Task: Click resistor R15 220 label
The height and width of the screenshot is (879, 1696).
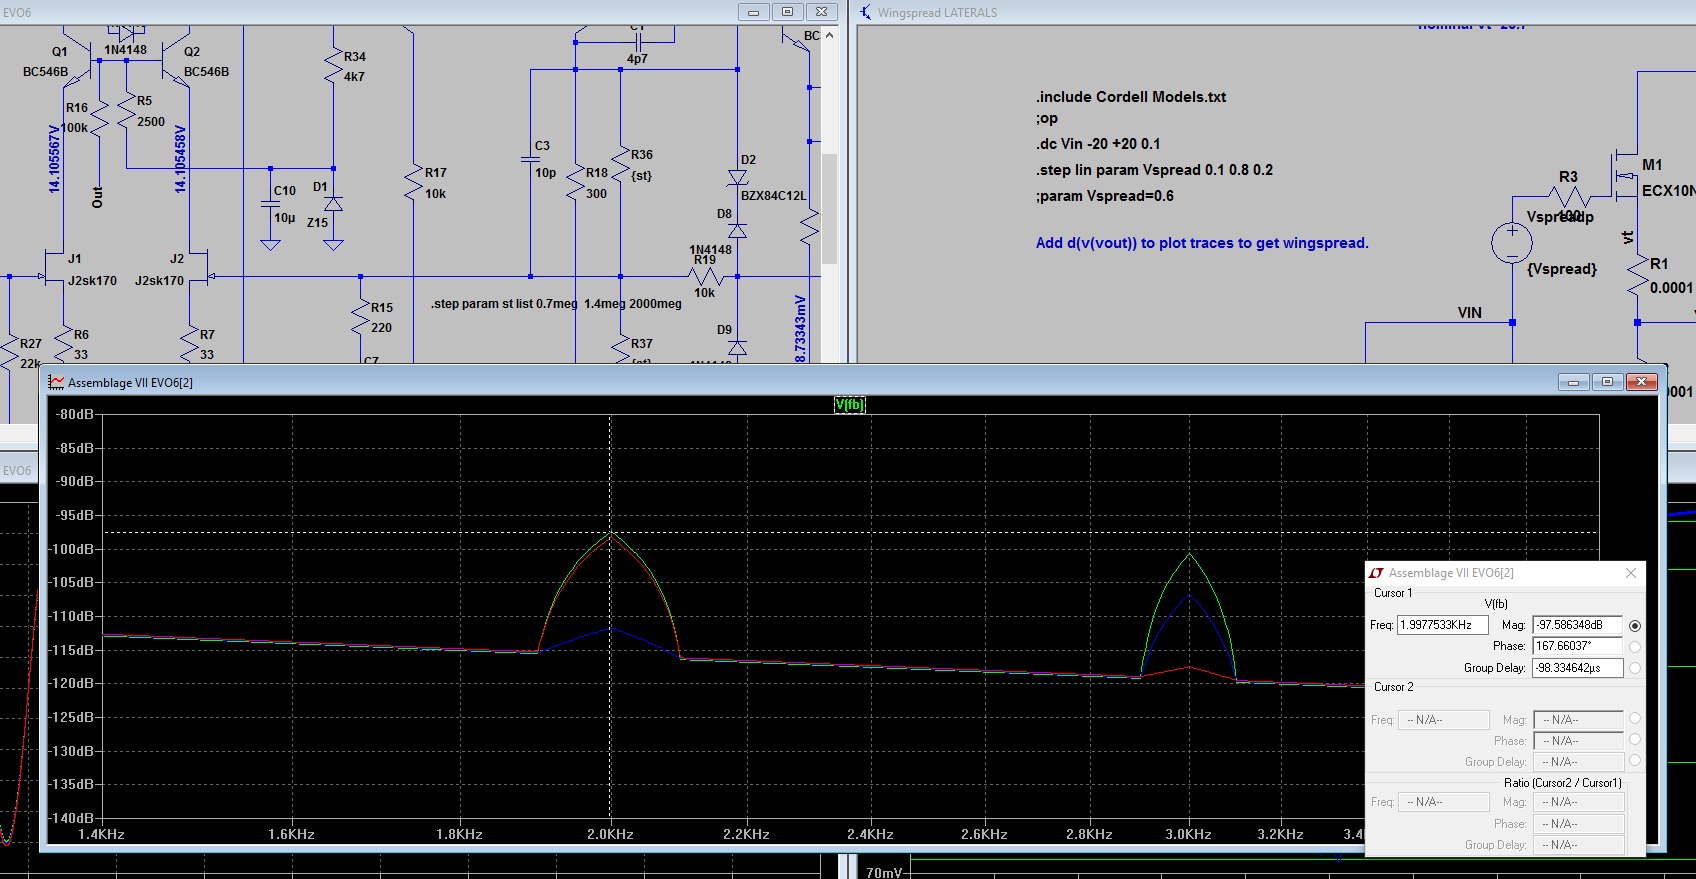Action: click(381, 318)
